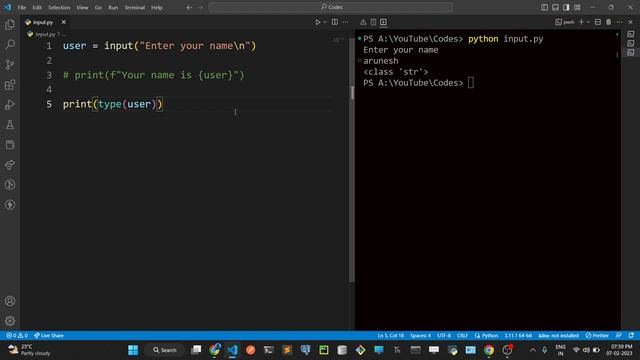Close the terminal panel

click(630, 22)
